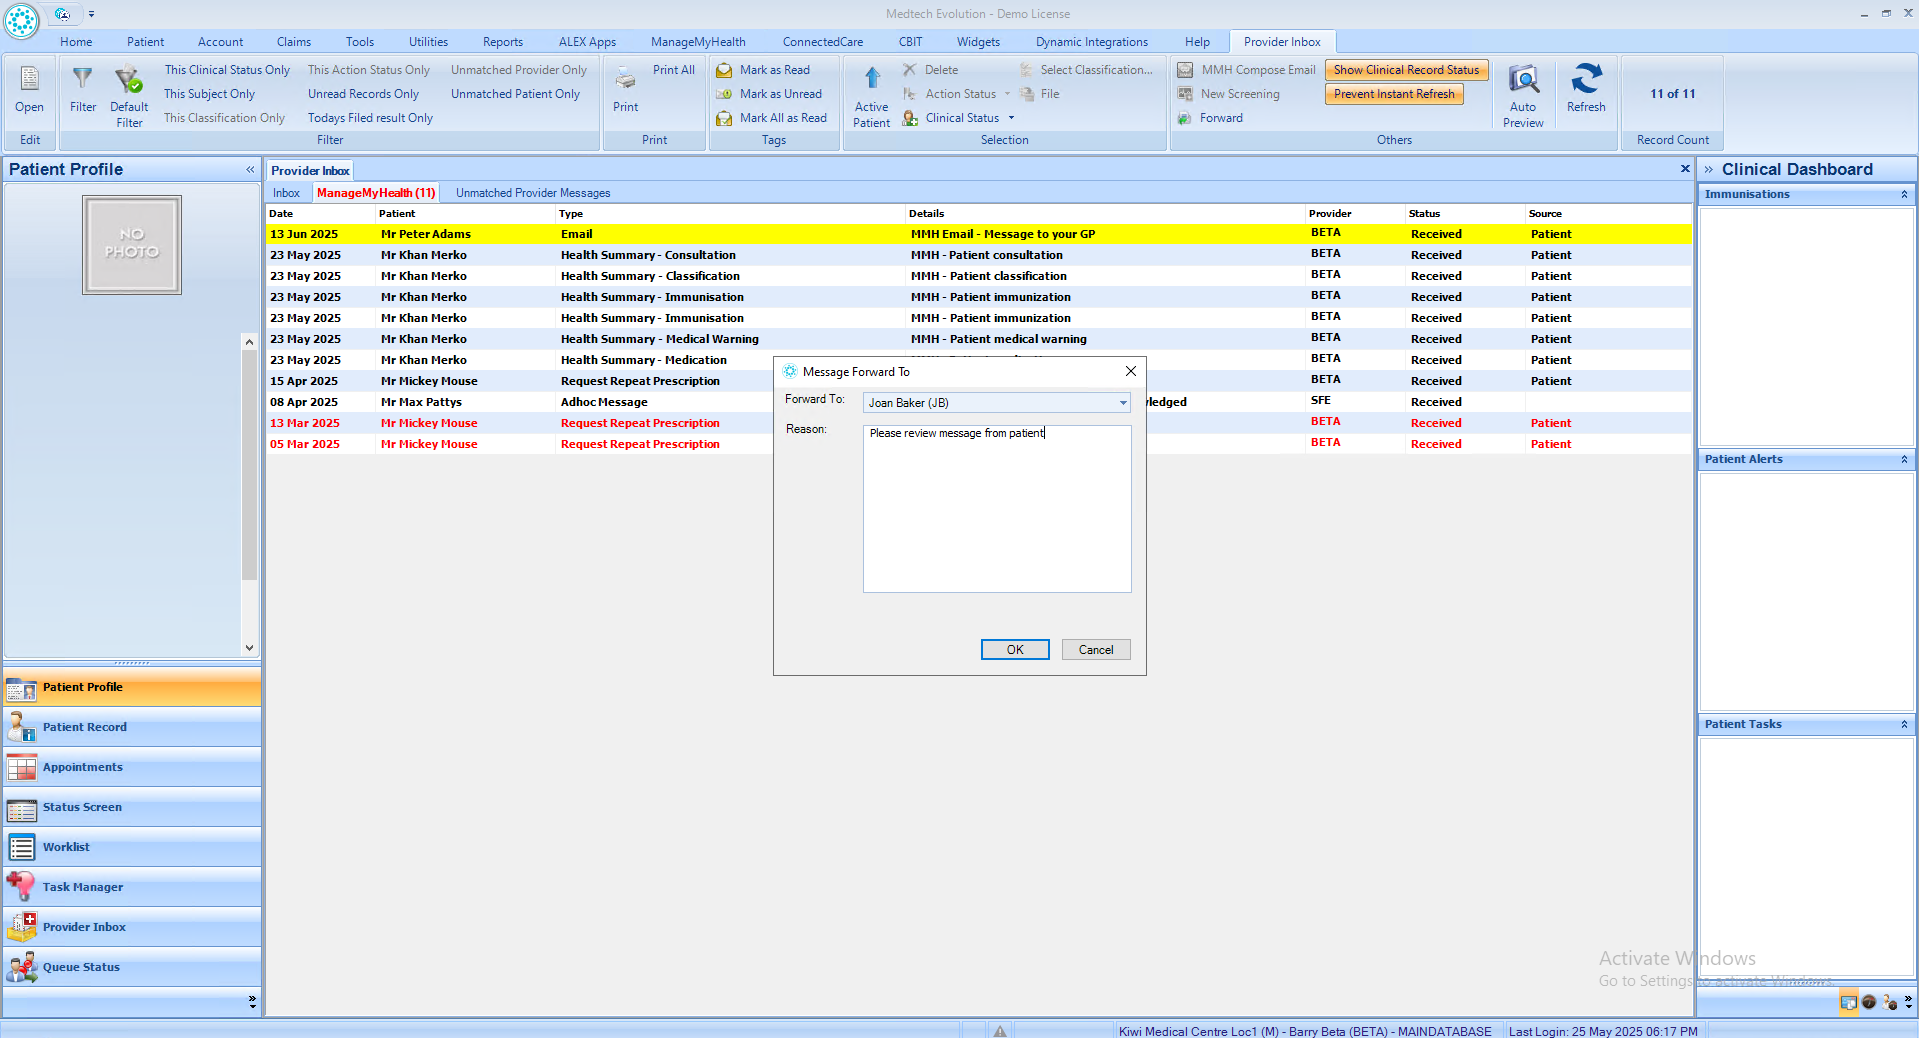Toggle Show Clinical Record Status
Screen dimensions: 1919x1038
1405,70
